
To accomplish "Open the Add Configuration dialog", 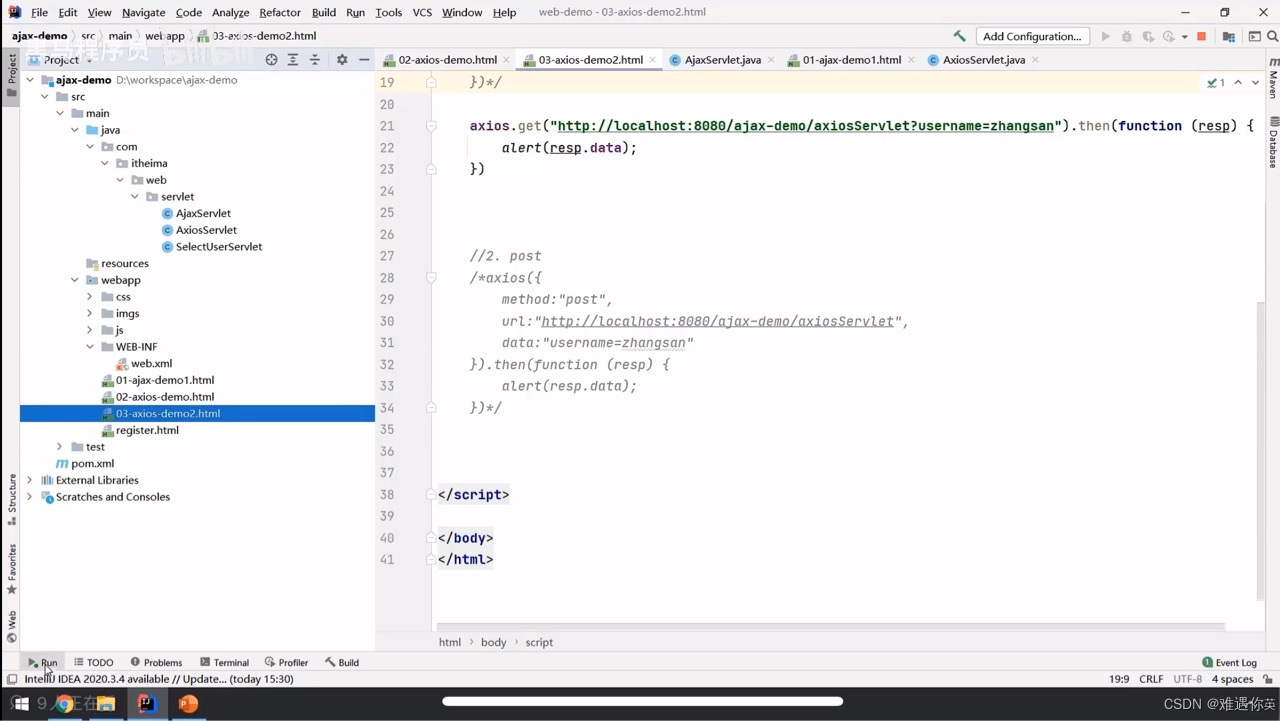I will (1032, 36).
